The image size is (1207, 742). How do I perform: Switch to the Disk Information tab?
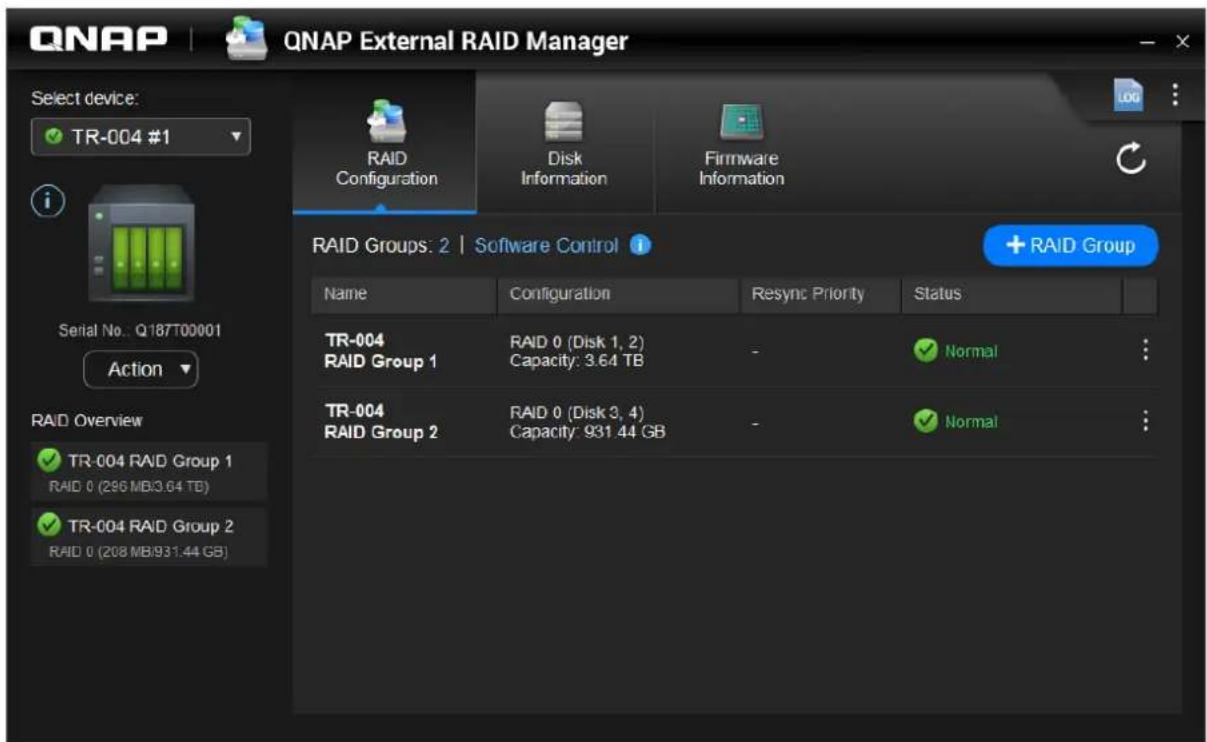point(565,143)
